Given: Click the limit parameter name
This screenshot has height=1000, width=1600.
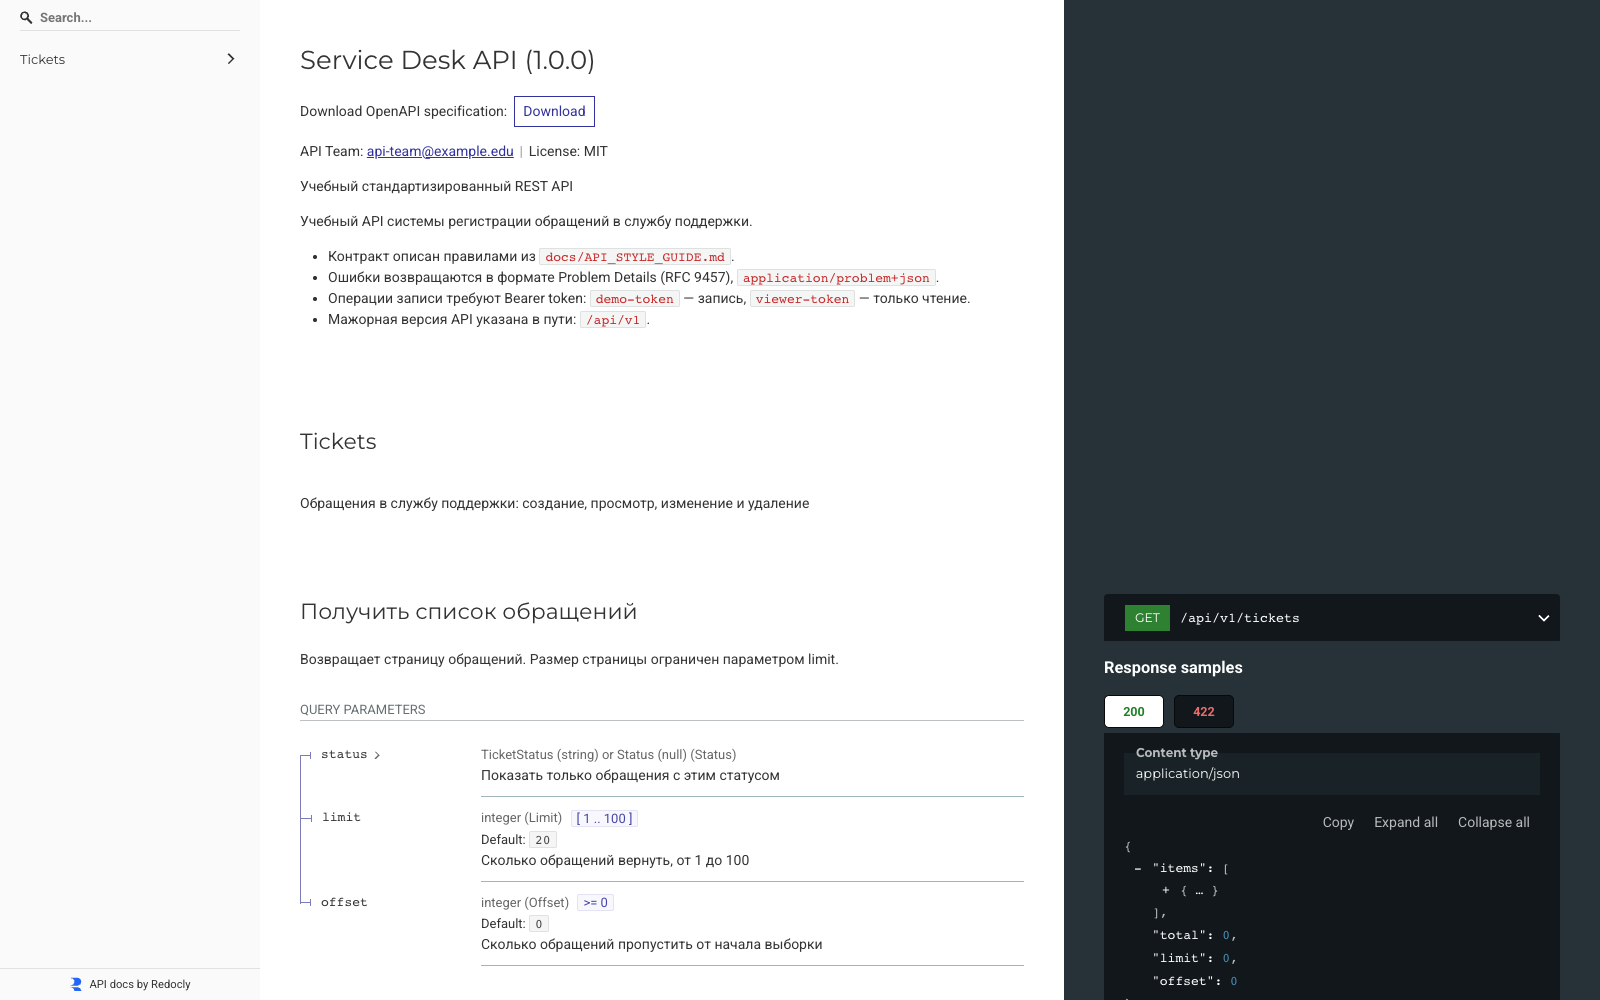Looking at the screenshot, I should 341,818.
